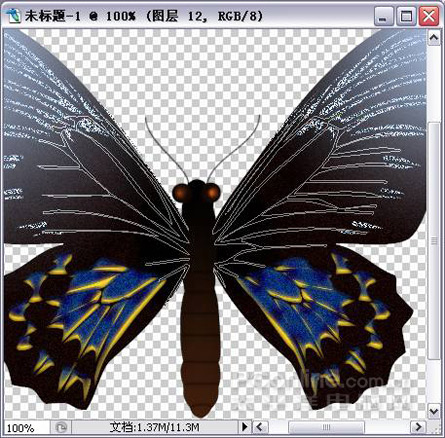Image resolution: width=445 pixels, height=438 pixels.
Task: Click the horizontal scrollbar right arrow
Action: [x=417, y=427]
